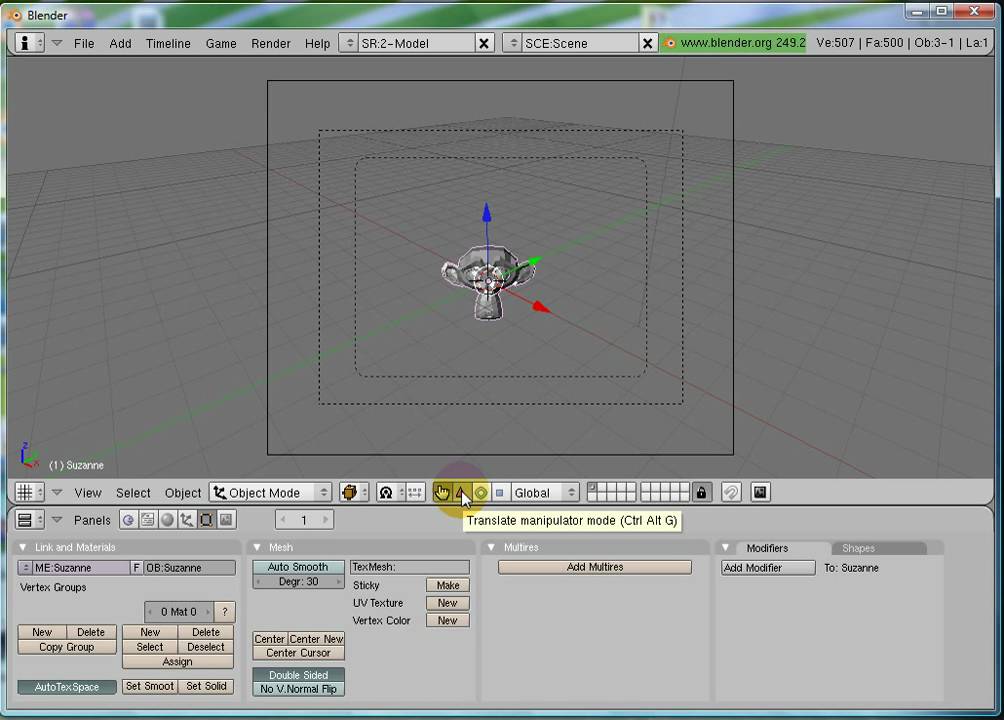Open the SCE:Scene selector arrows
The width and height of the screenshot is (1004, 720).
(x=513, y=43)
